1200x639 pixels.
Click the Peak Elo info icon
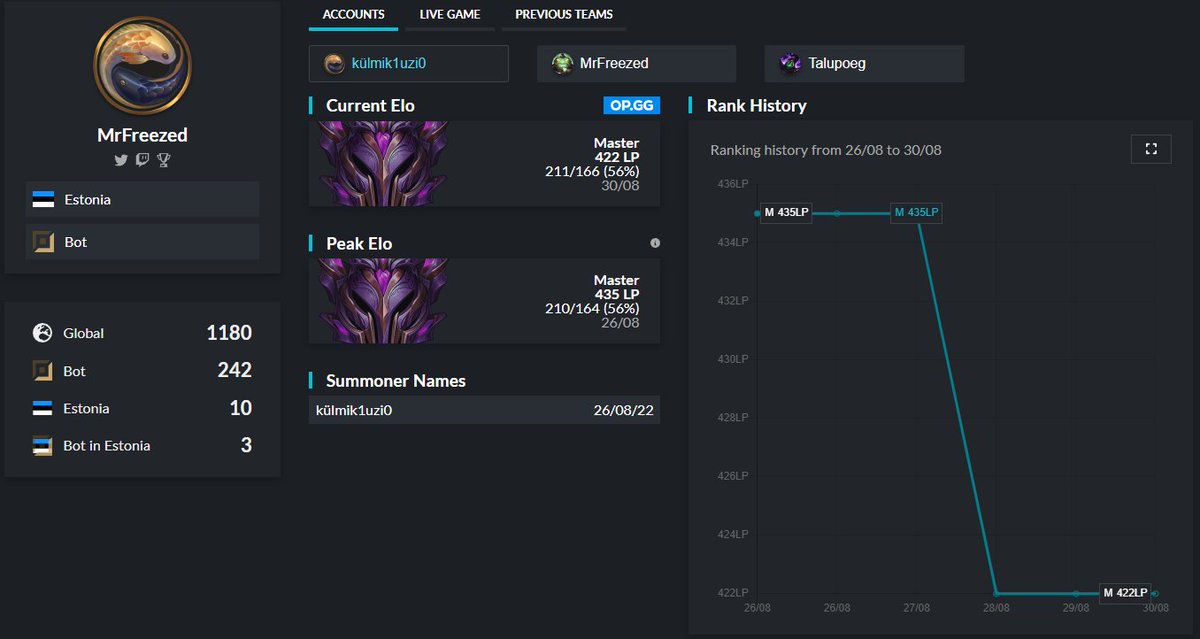[655, 243]
